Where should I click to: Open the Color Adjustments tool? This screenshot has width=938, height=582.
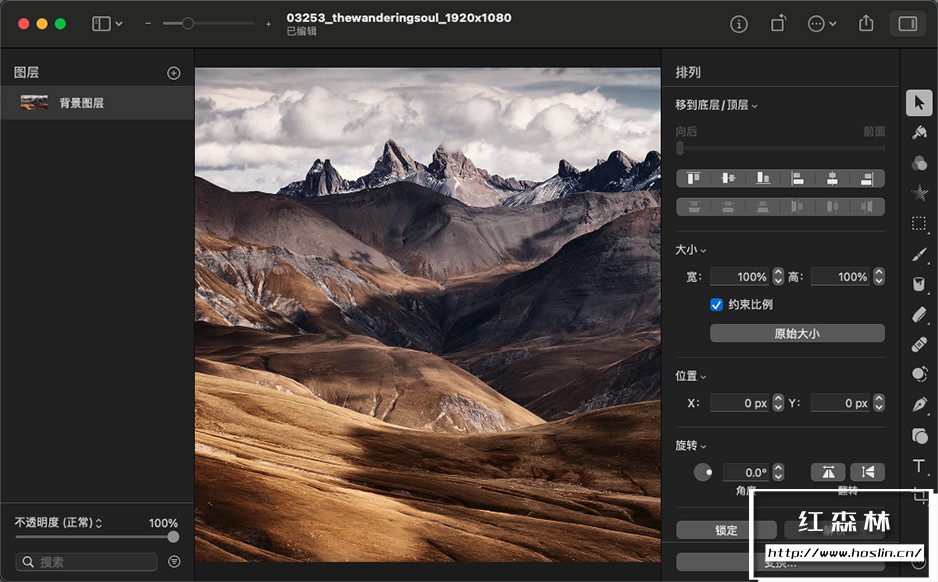click(x=920, y=163)
